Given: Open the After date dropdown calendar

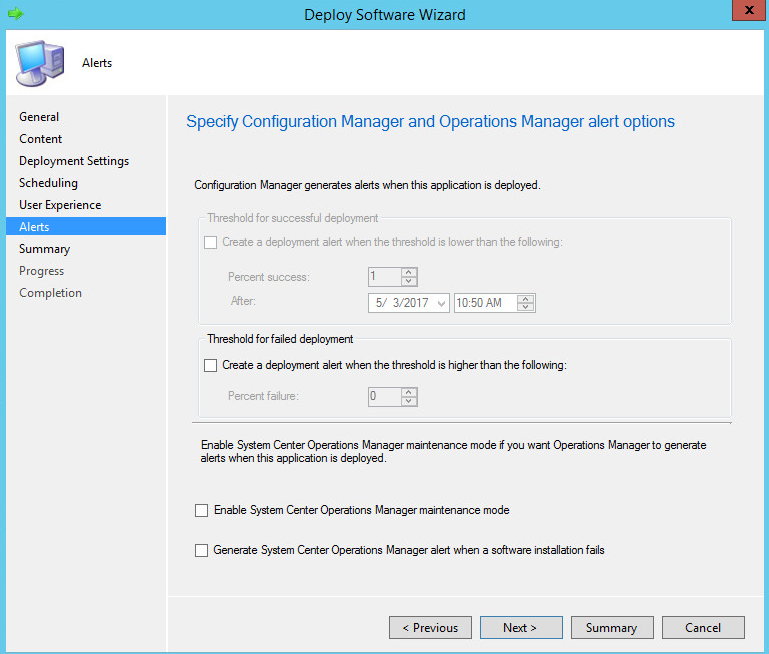Looking at the screenshot, I should pyautogui.click(x=441, y=303).
